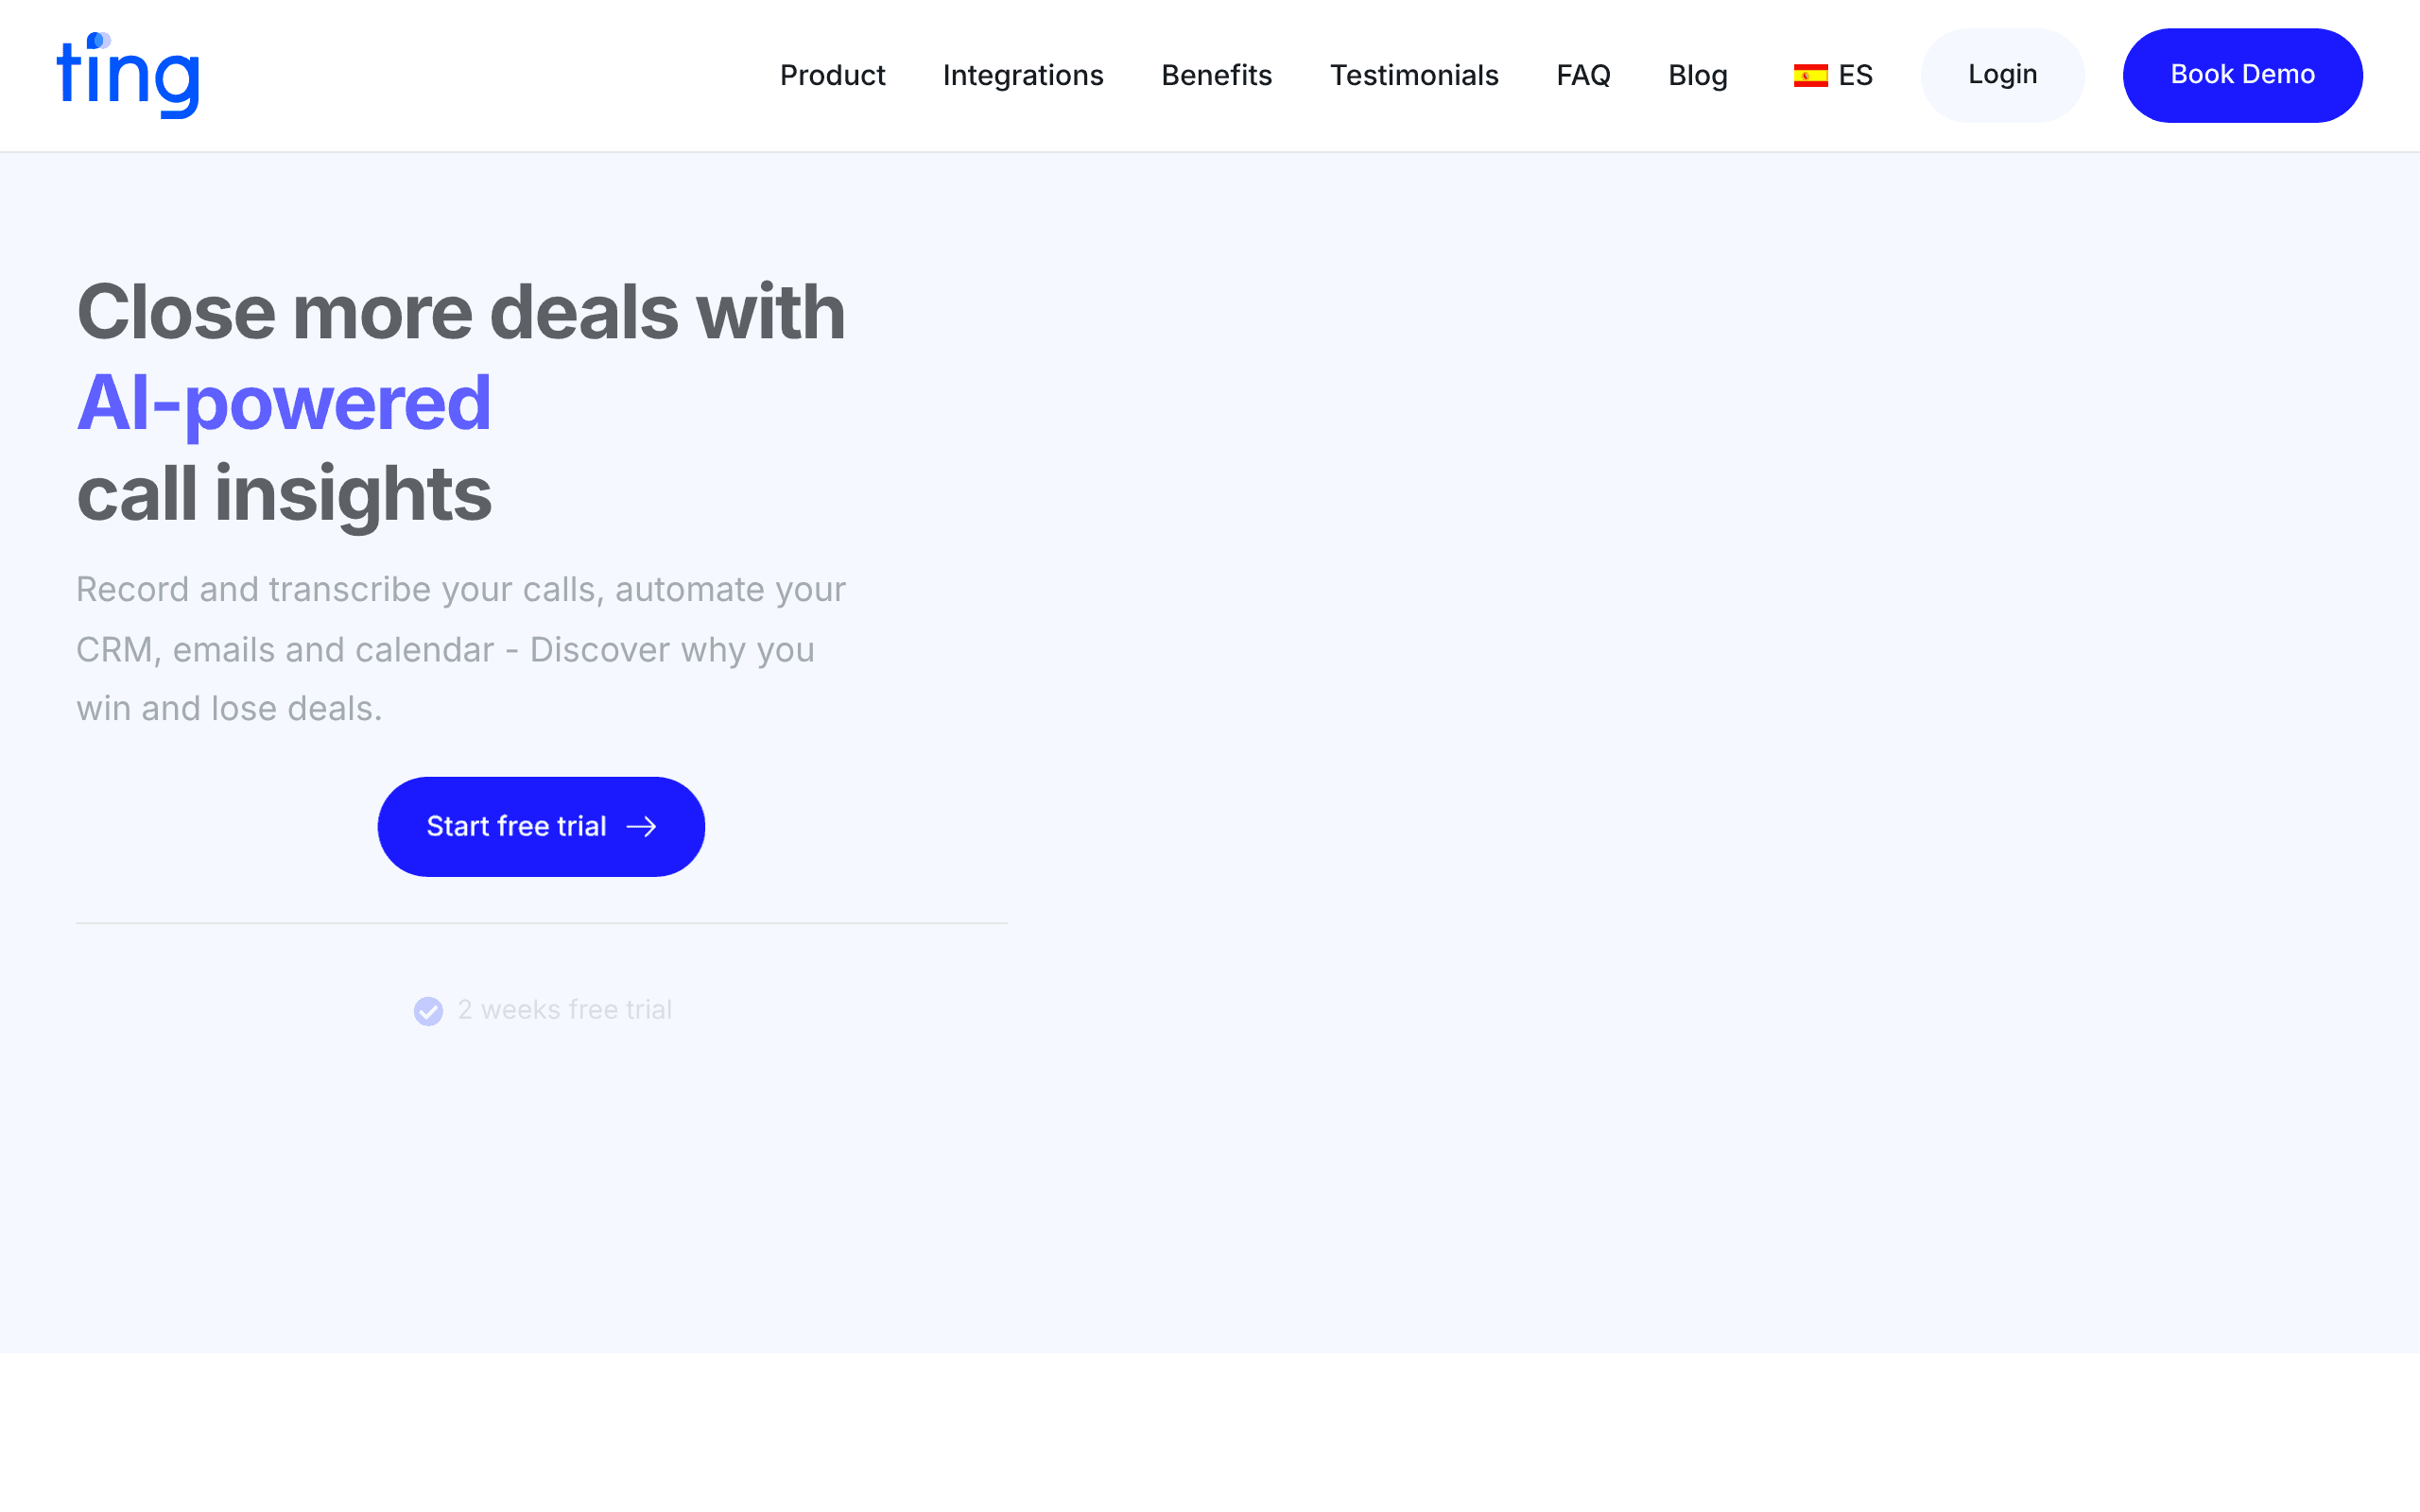Click the Login button
This screenshot has height=1512, width=2420.
click(2002, 75)
